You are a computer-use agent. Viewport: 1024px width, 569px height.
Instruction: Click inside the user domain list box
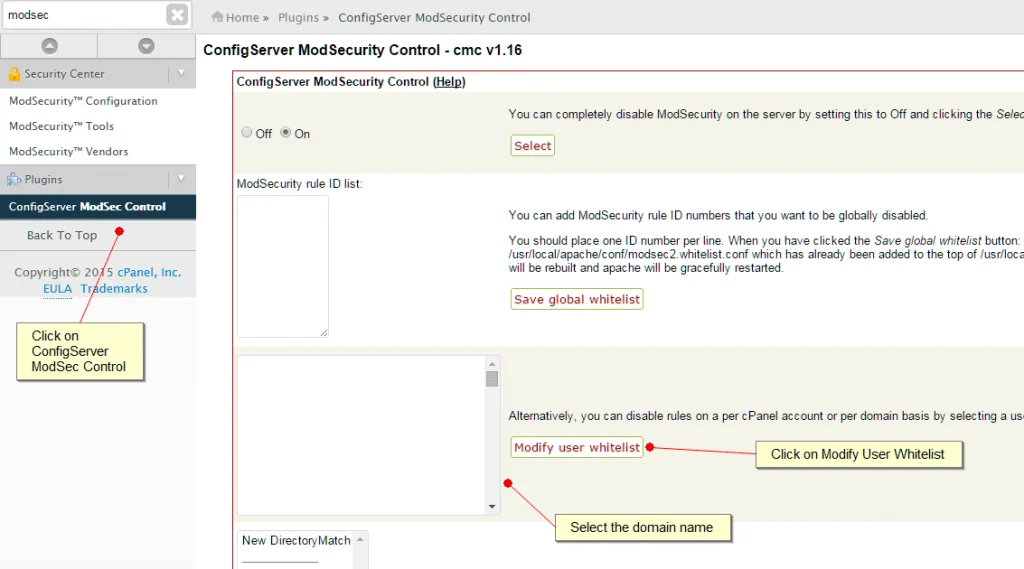(361, 435)
